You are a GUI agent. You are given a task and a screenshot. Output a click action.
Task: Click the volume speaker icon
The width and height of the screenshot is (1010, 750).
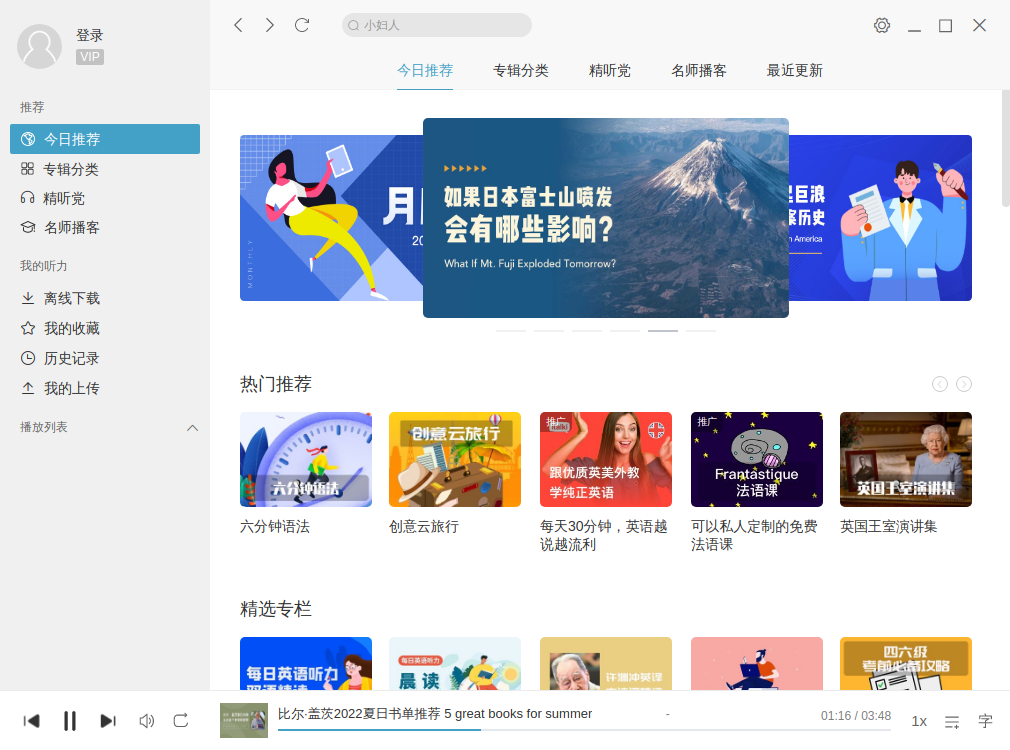click(147, 721)
